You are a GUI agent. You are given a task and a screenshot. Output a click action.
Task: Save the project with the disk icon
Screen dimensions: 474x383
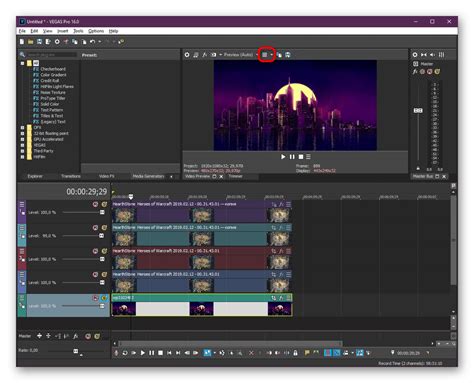(x=39, y=42)
